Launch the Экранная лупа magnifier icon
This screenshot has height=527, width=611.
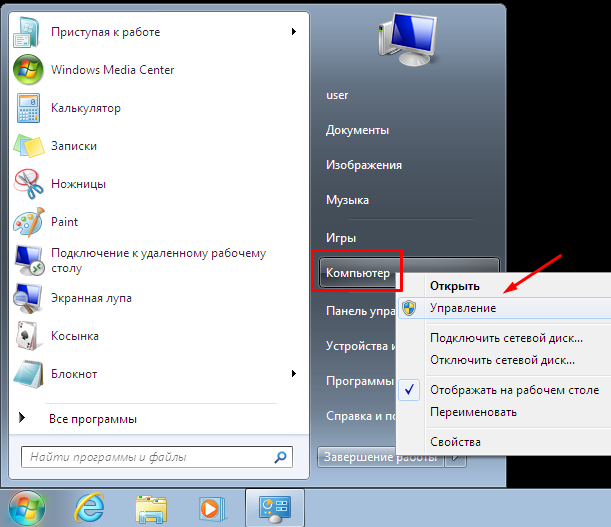[x=27, y=298]
